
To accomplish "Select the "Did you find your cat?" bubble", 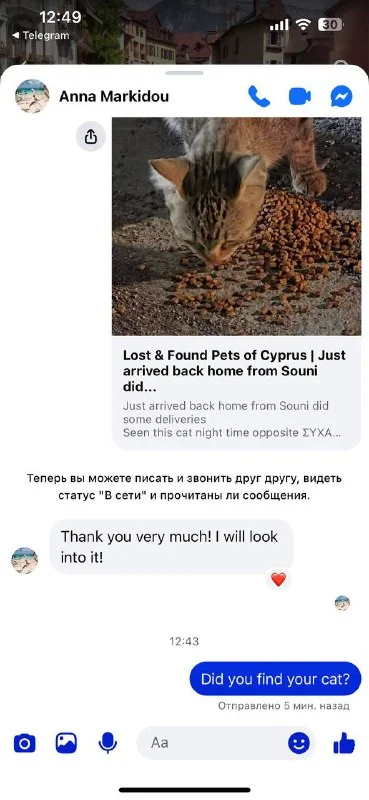I will click(276, 679).
